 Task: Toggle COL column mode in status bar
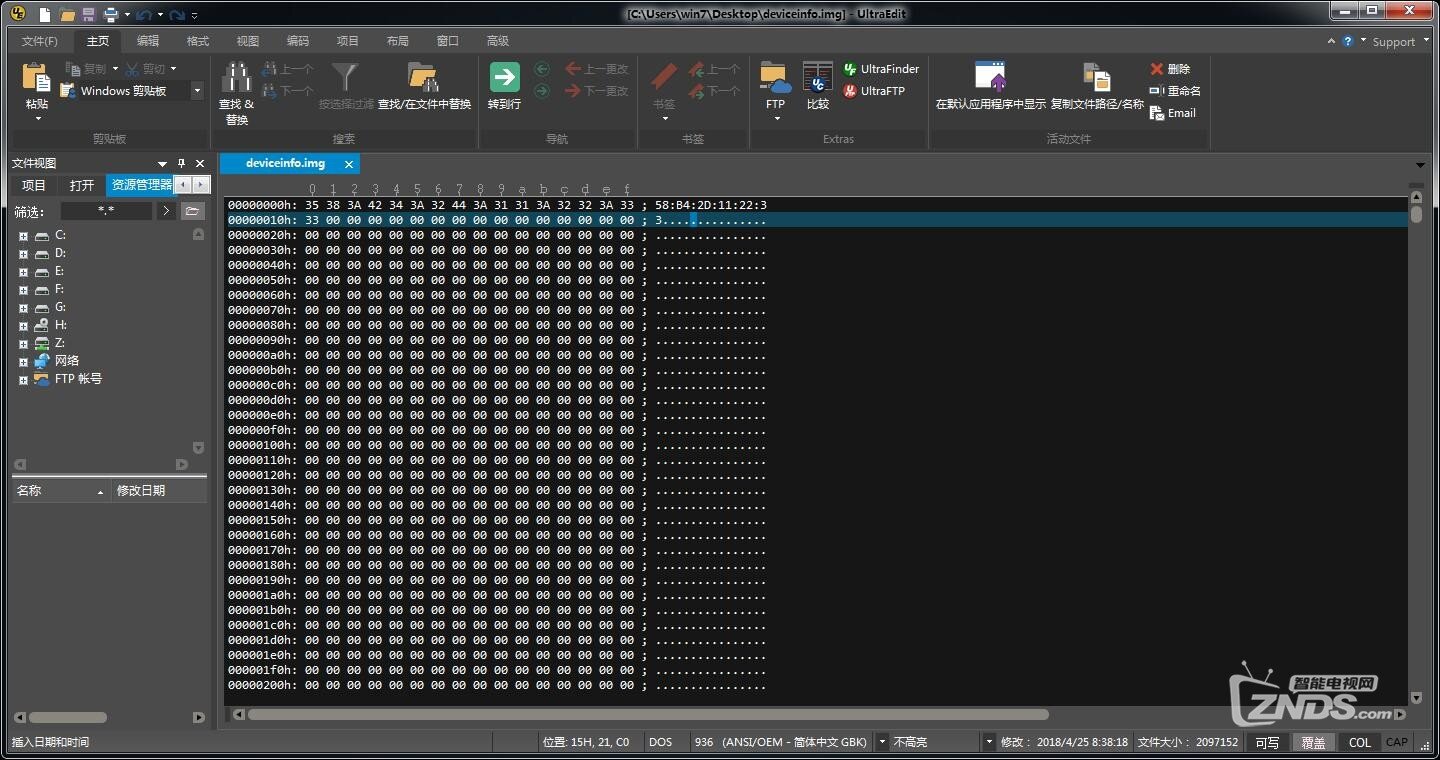pos(1360,742)
